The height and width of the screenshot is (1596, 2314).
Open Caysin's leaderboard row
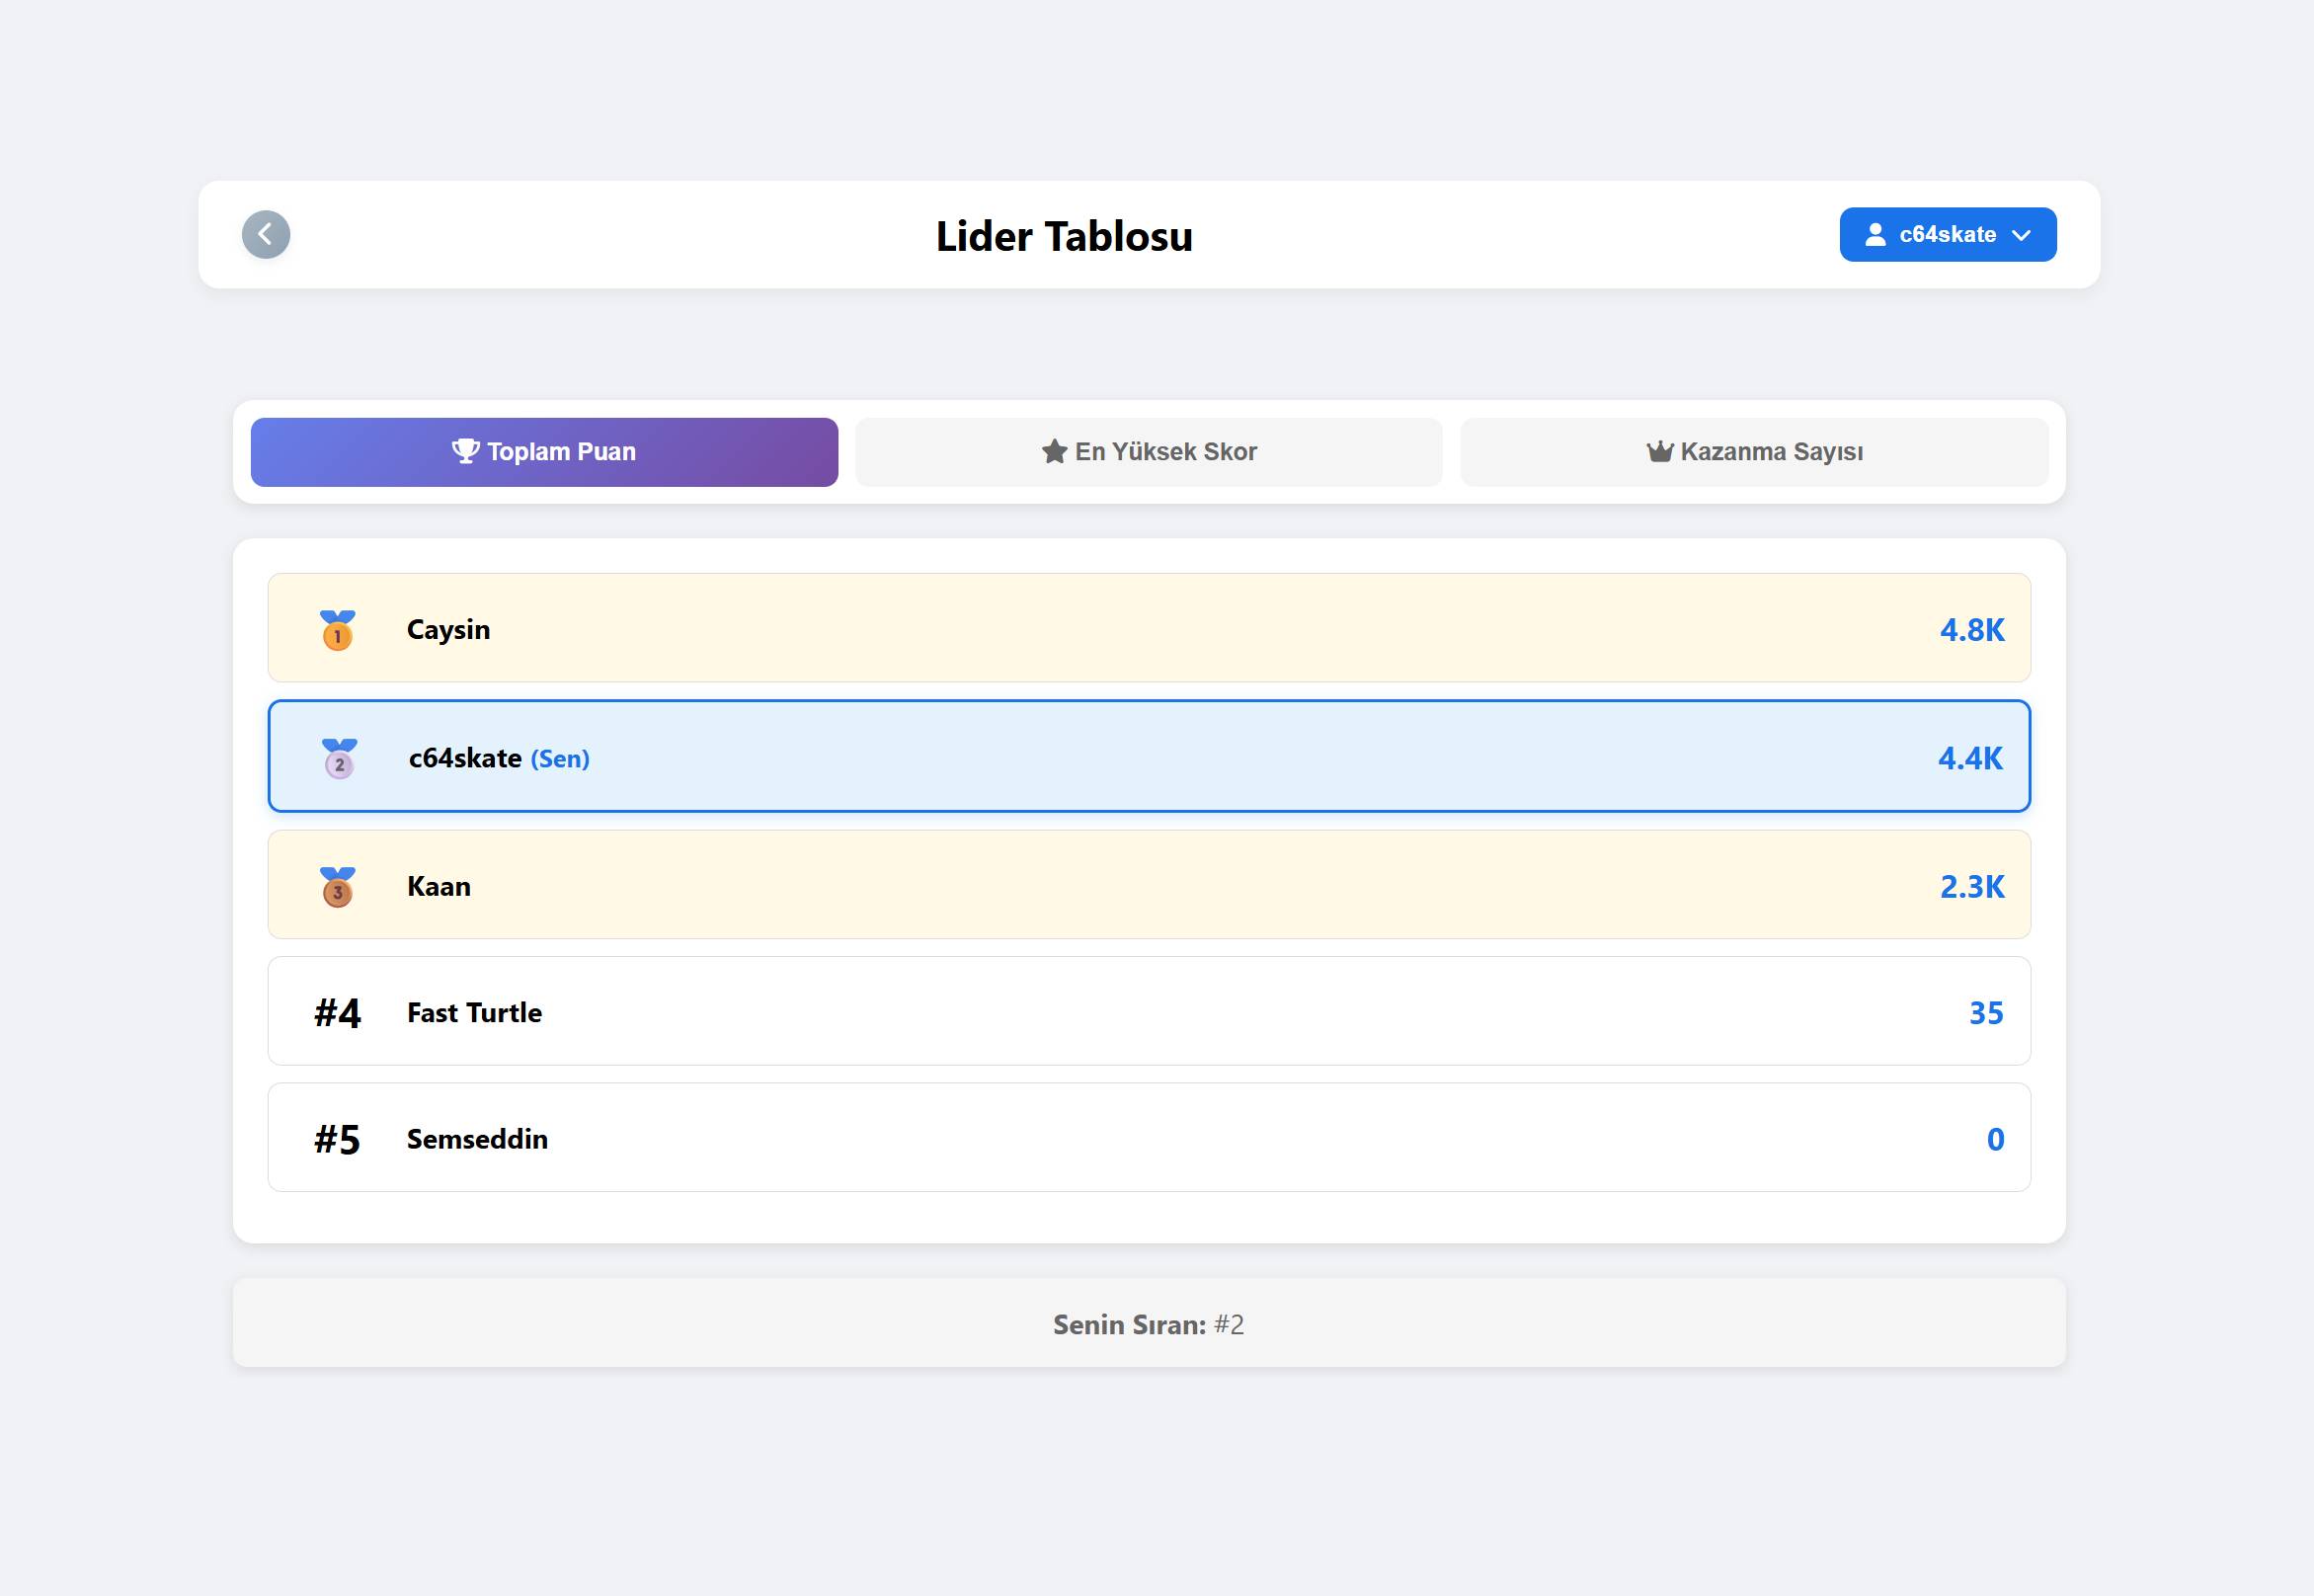(x=1148, y=628)
